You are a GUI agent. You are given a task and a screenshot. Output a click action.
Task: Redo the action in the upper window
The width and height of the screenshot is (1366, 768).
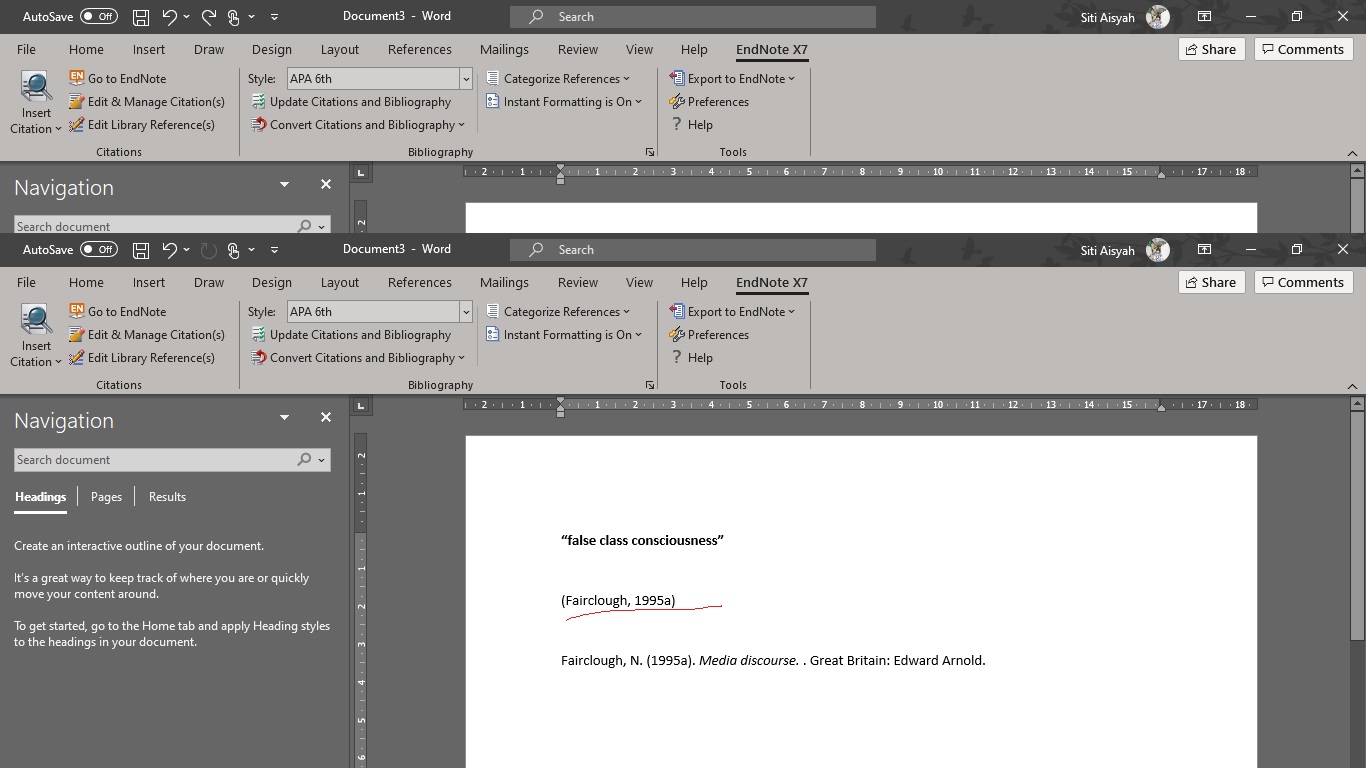pos(208,17)
